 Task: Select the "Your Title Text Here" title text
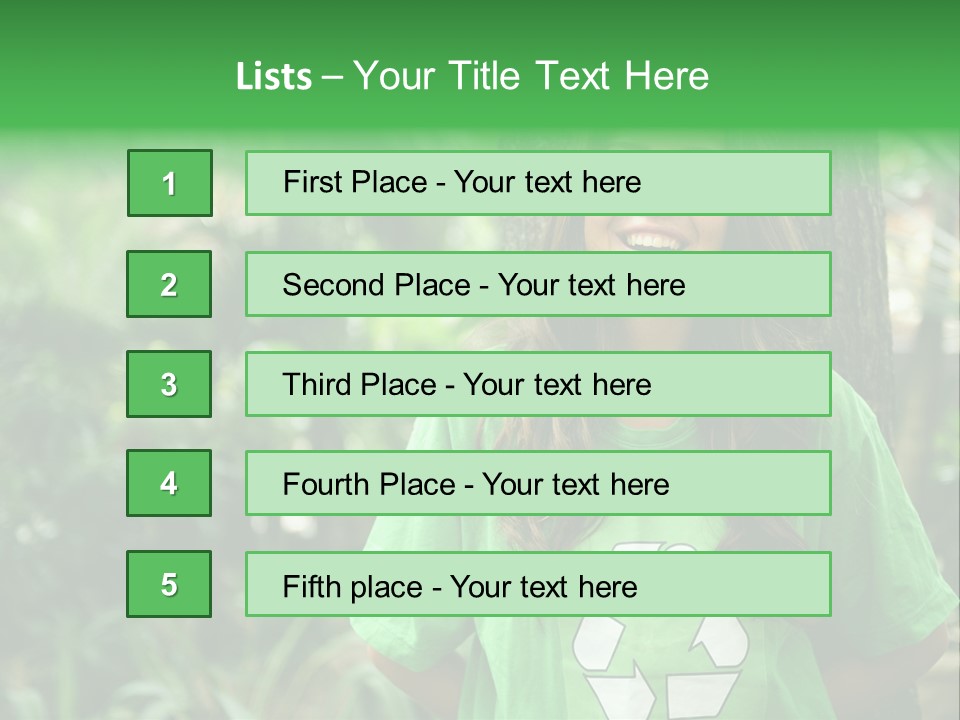pyautogui.click(x=531, y=76)
